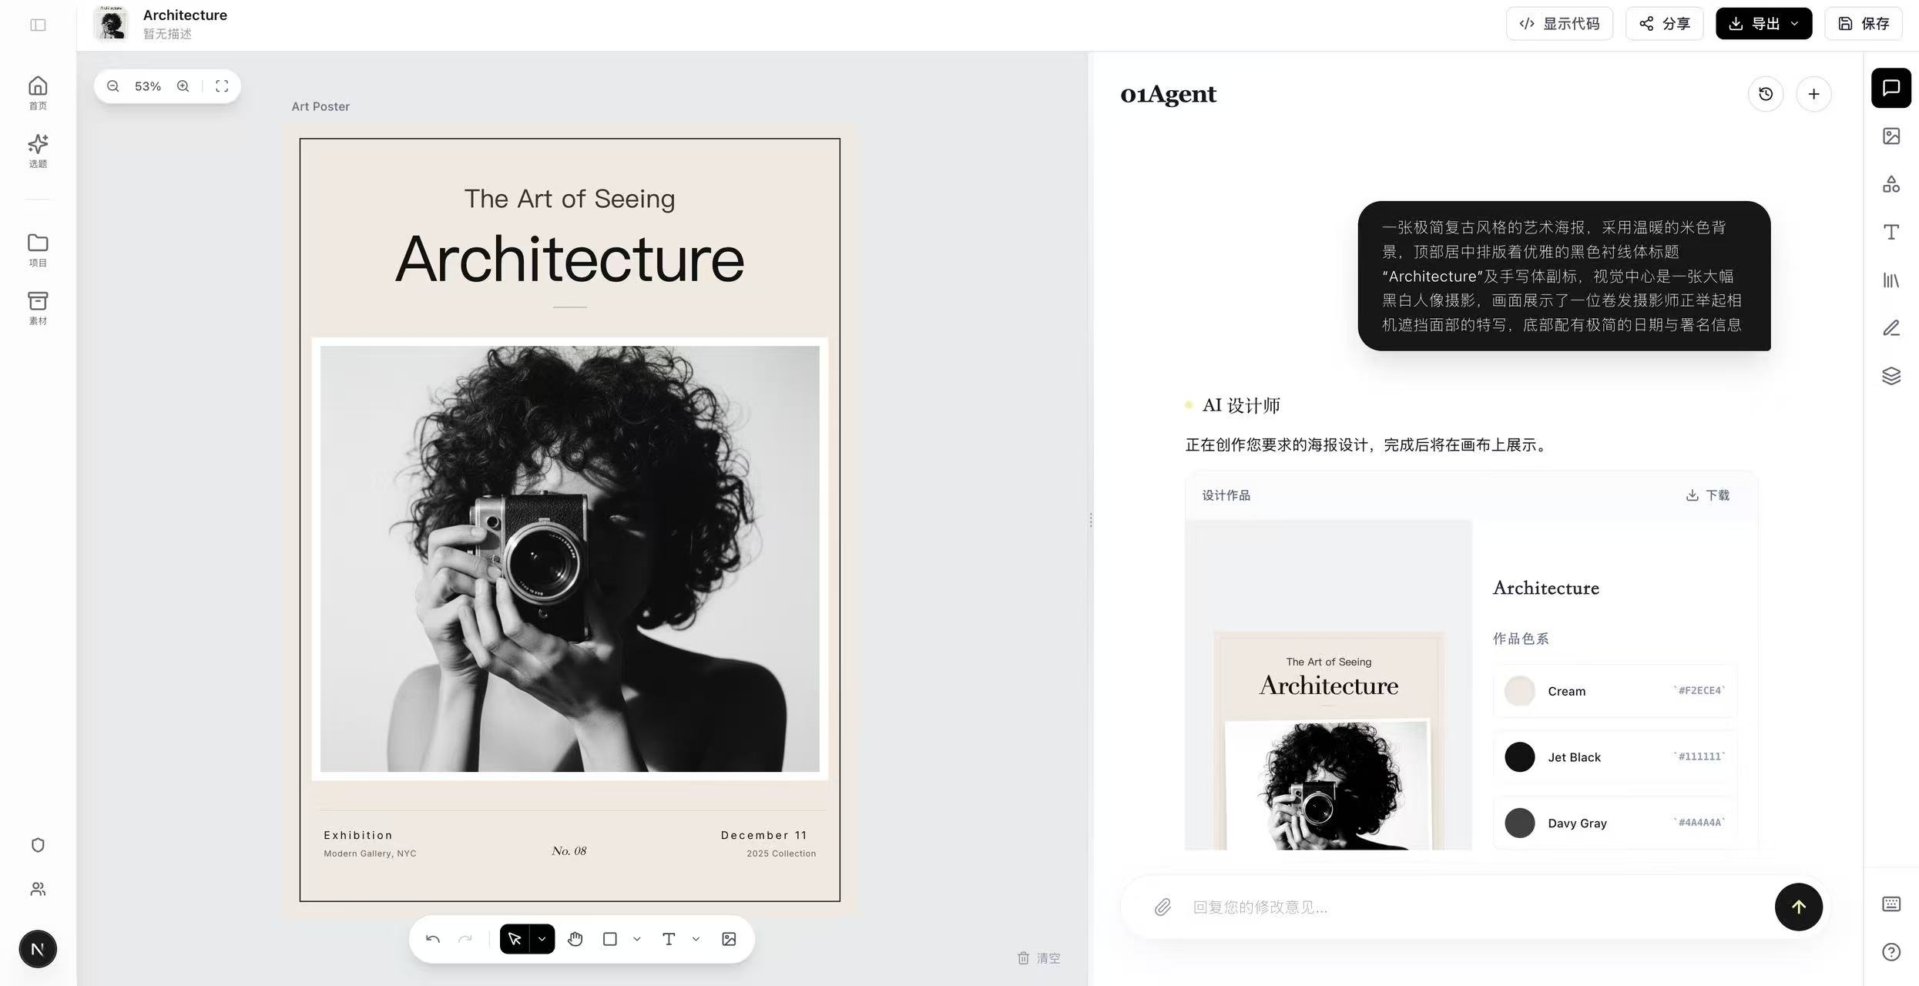This screenshot has height=986, width=1919.
Task: Start a new chat with plus icon
Action: (1813, 94)
